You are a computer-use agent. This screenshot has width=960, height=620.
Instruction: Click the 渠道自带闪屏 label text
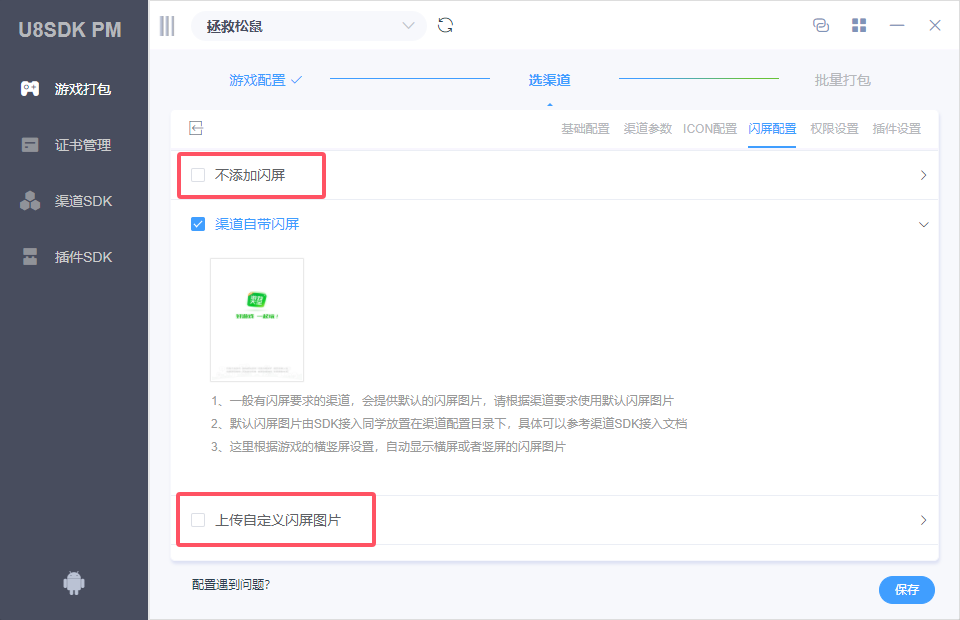pos(257,224)
